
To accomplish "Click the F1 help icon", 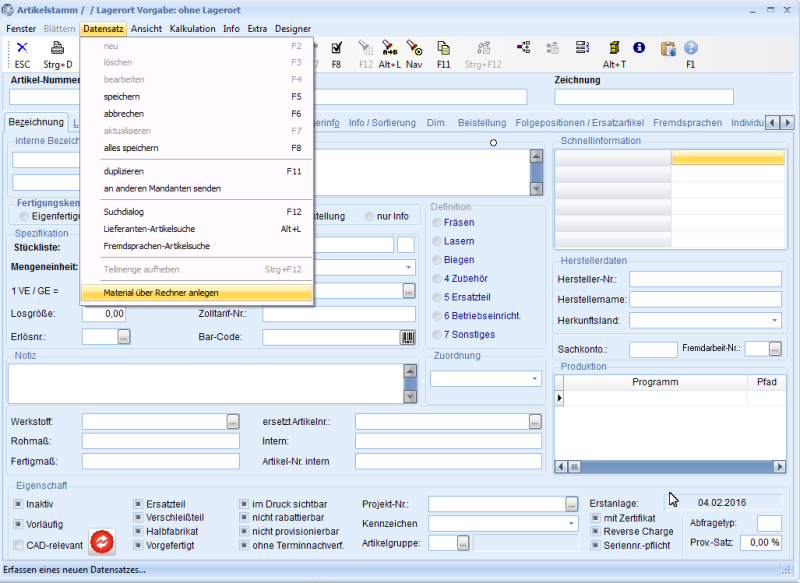I will pos(690,48).
